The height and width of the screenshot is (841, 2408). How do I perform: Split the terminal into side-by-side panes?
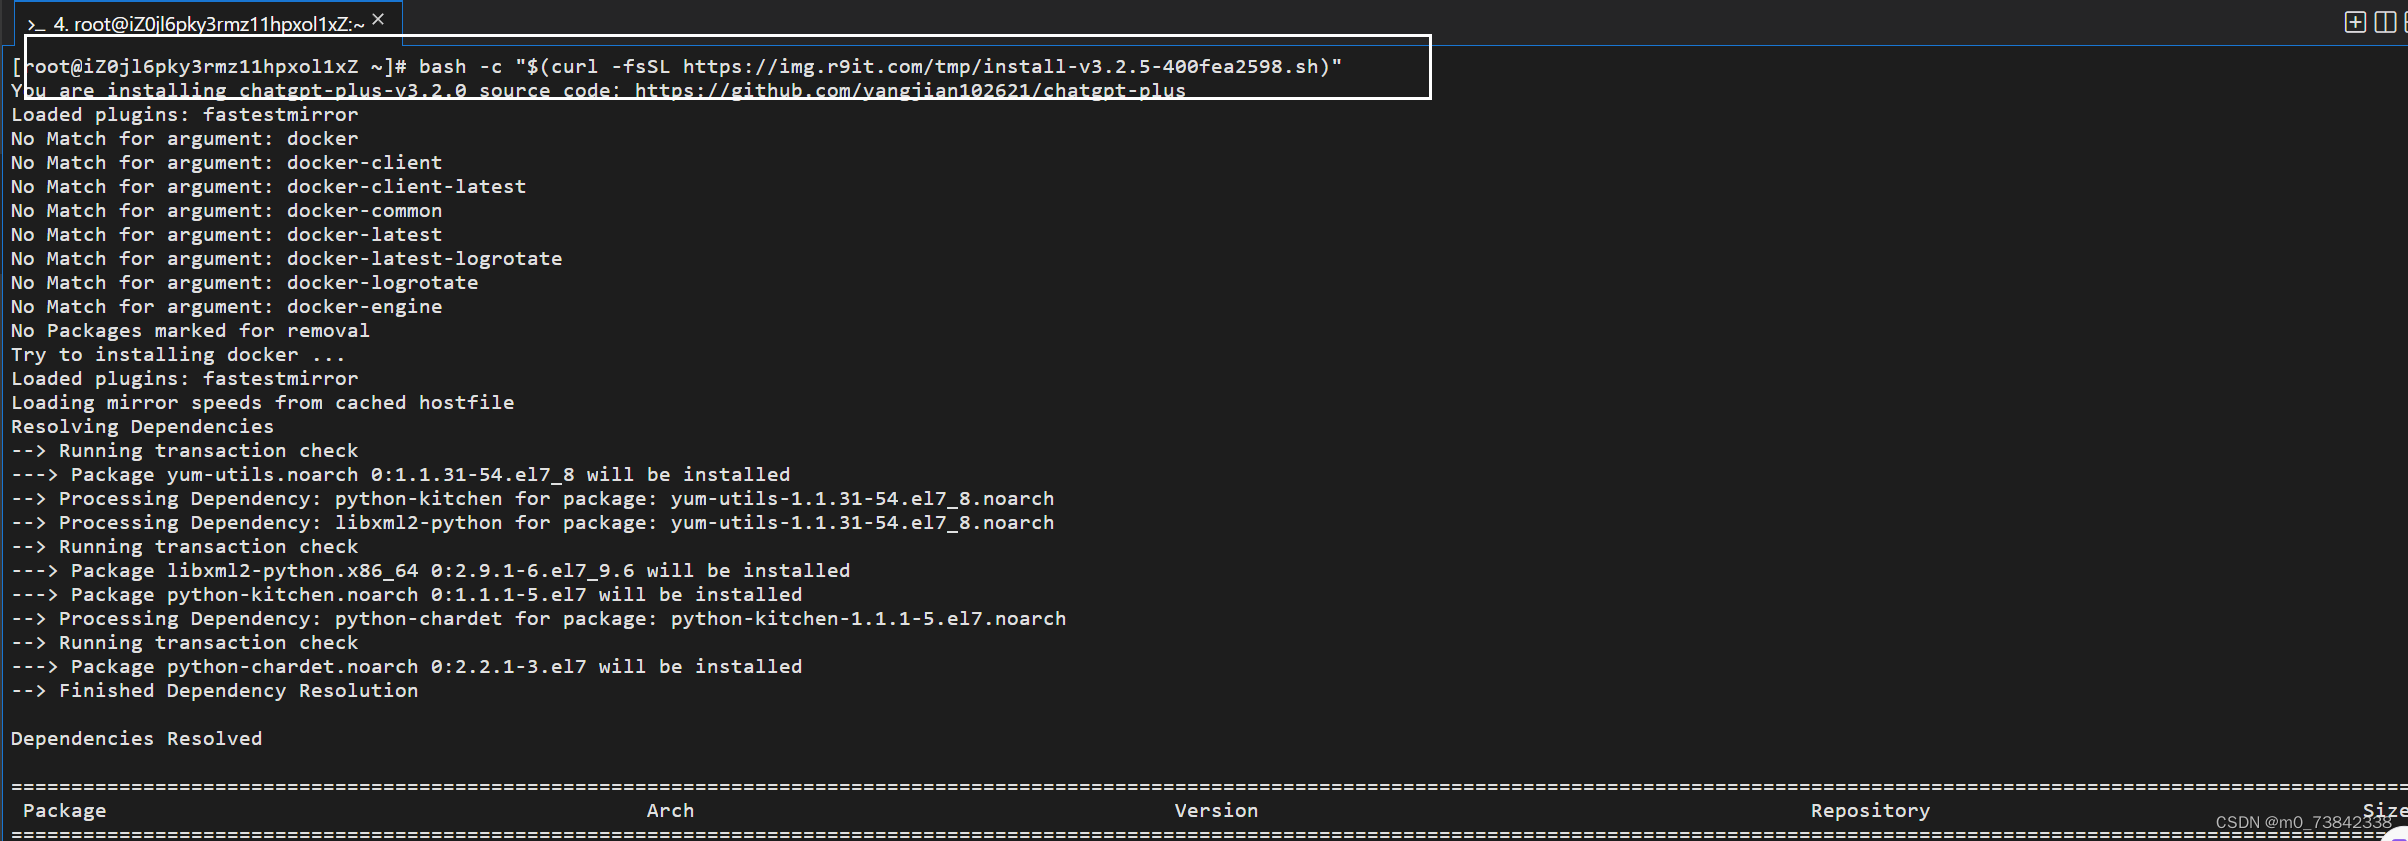[2385, 22]
